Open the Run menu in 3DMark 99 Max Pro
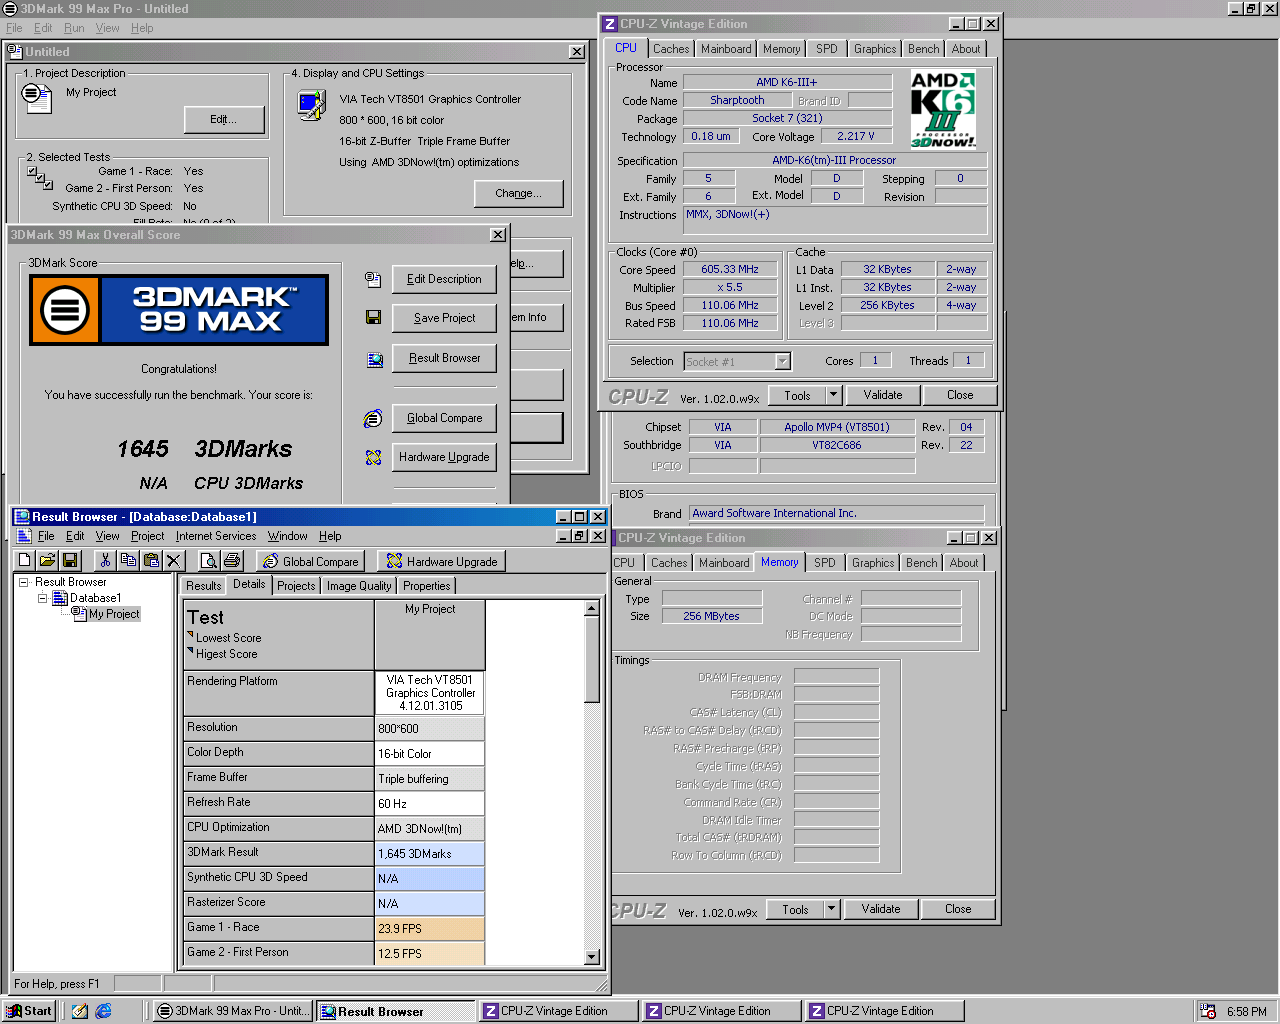 click(x=74, y=28)
